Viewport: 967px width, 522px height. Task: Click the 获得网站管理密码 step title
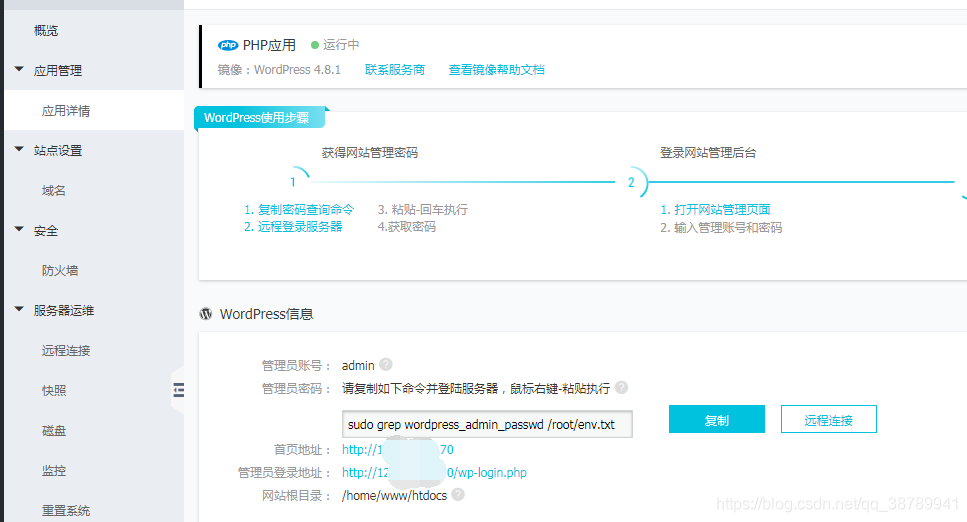370,152
